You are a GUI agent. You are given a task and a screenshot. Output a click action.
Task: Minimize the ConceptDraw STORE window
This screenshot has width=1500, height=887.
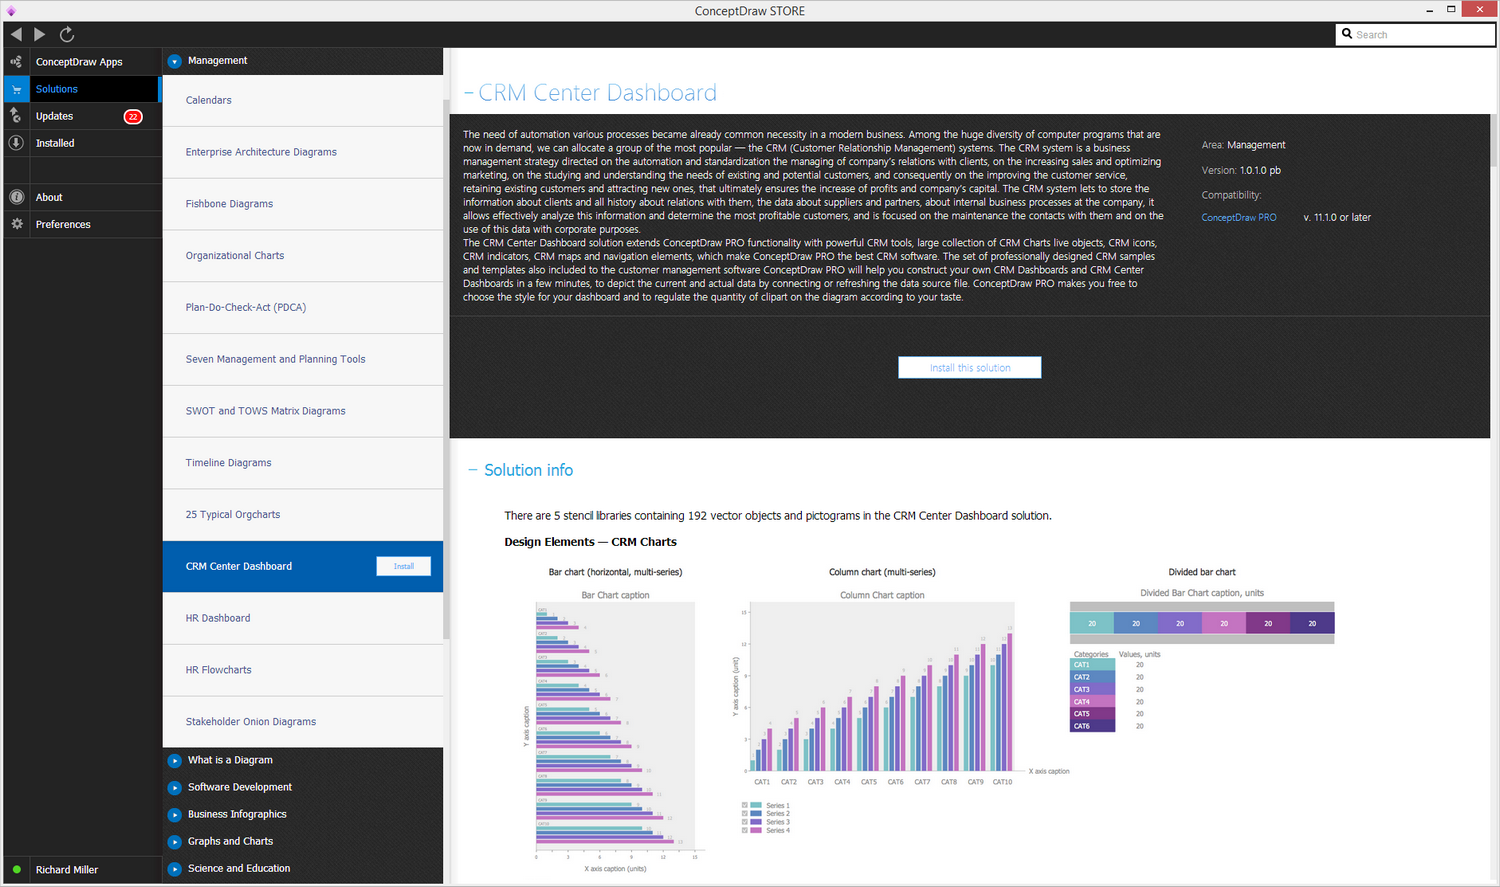coord(1428,10)
